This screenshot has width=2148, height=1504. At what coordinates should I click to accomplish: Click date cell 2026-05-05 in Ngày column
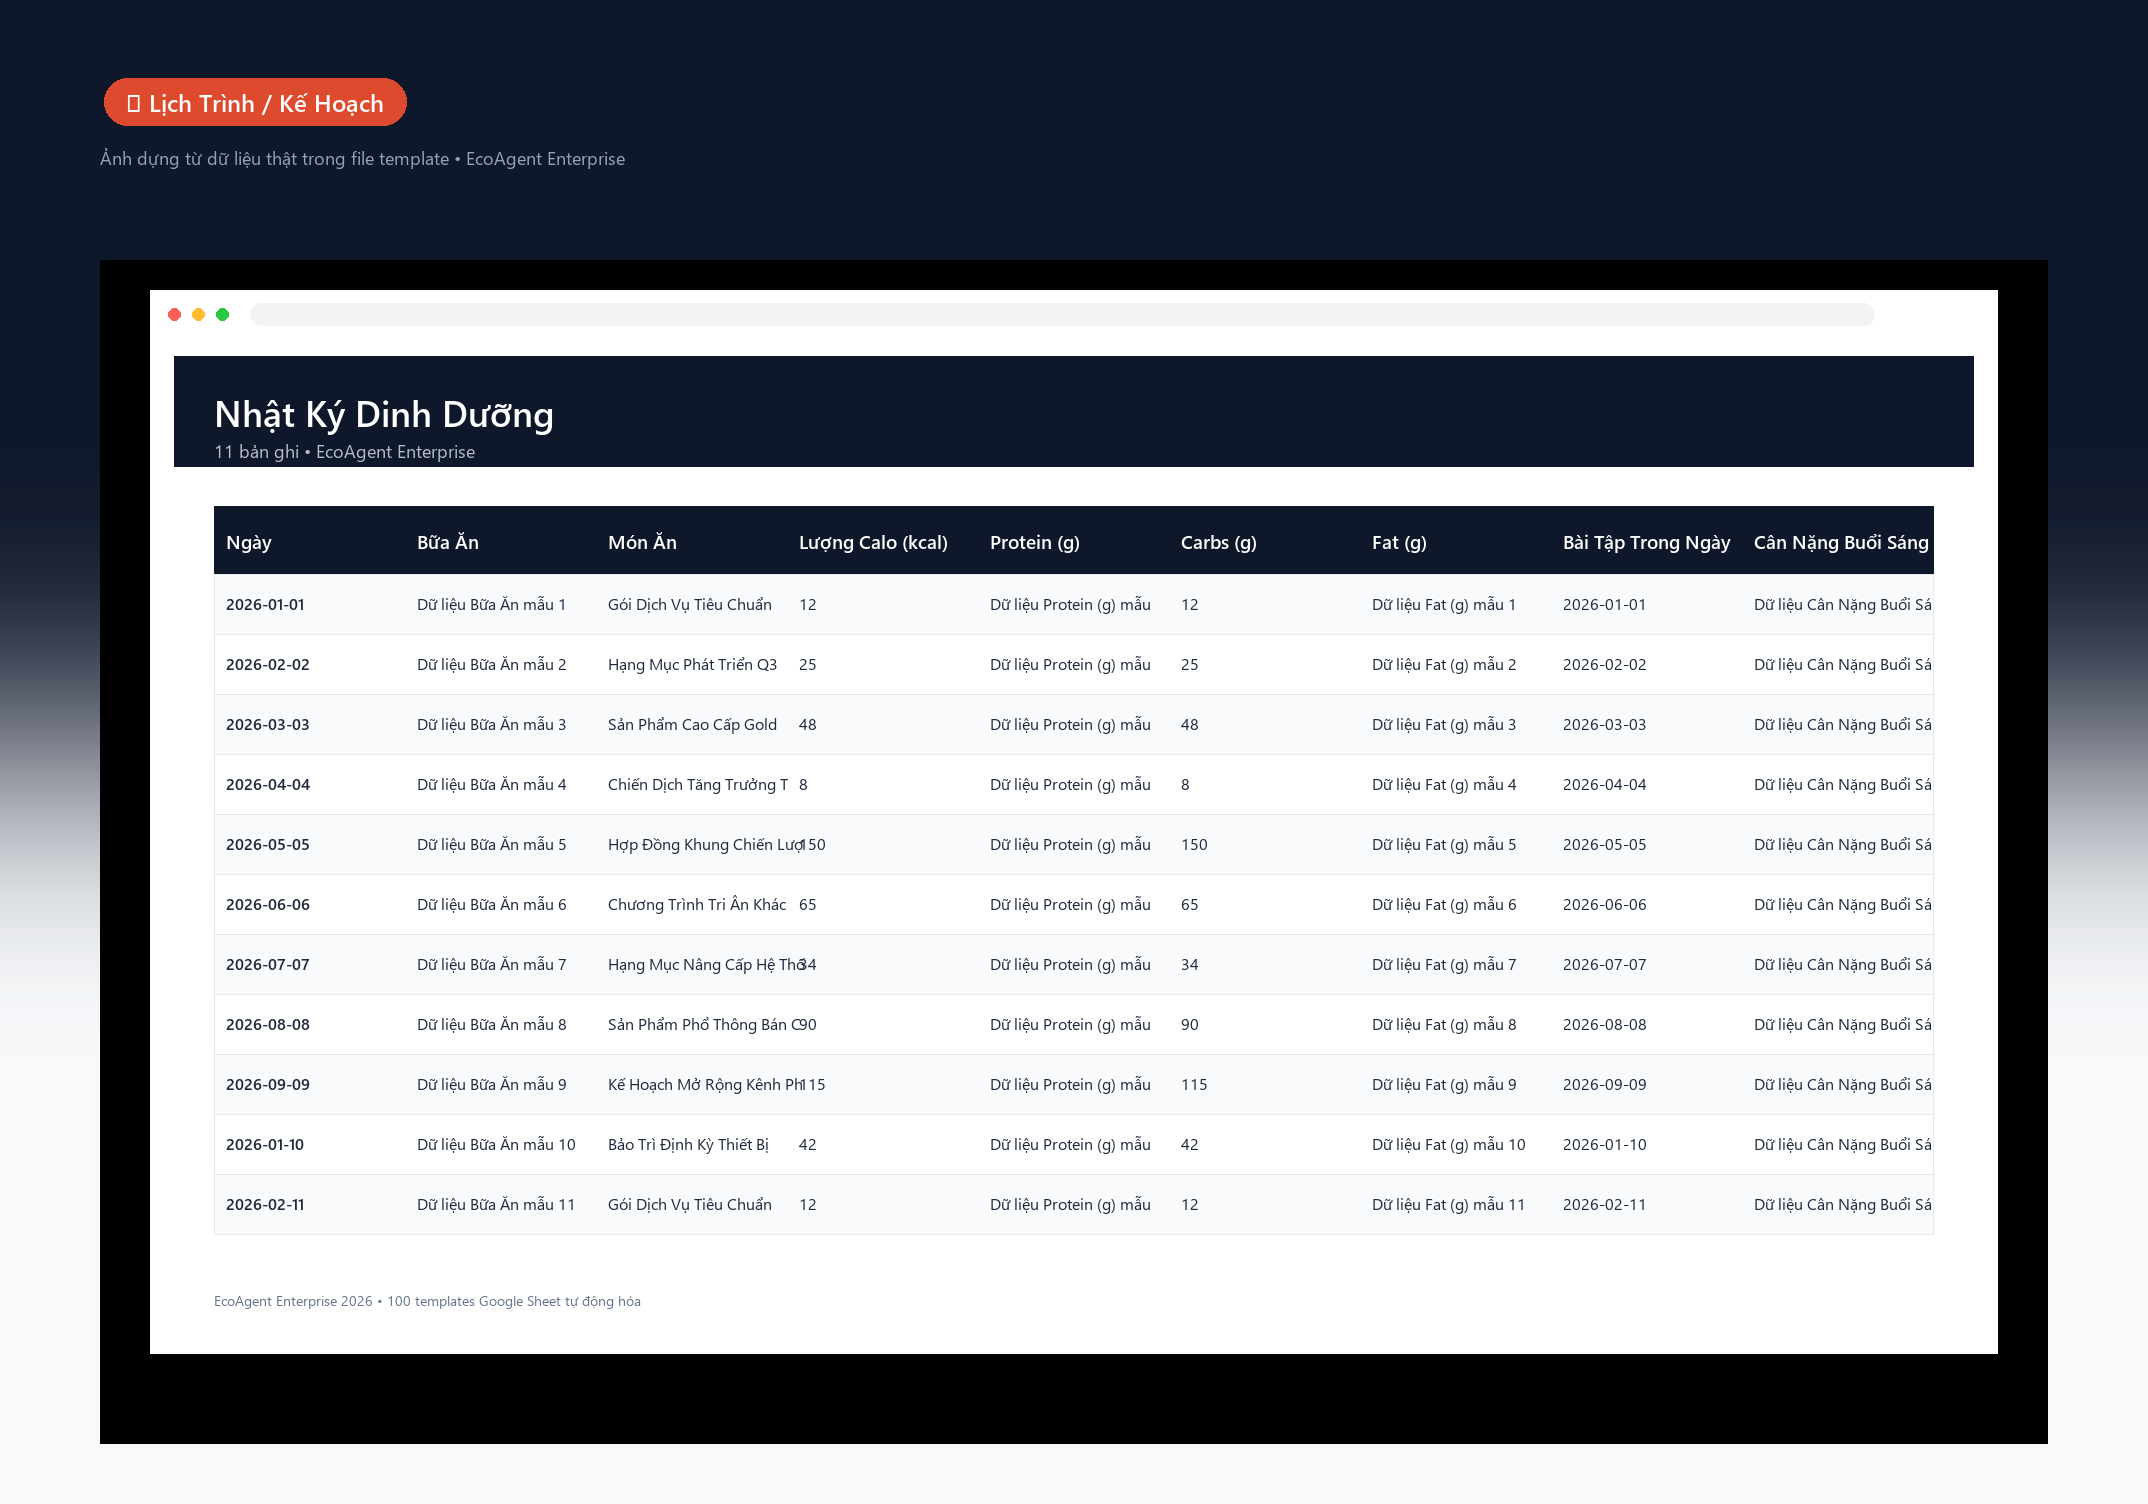[x=268, y=845]
